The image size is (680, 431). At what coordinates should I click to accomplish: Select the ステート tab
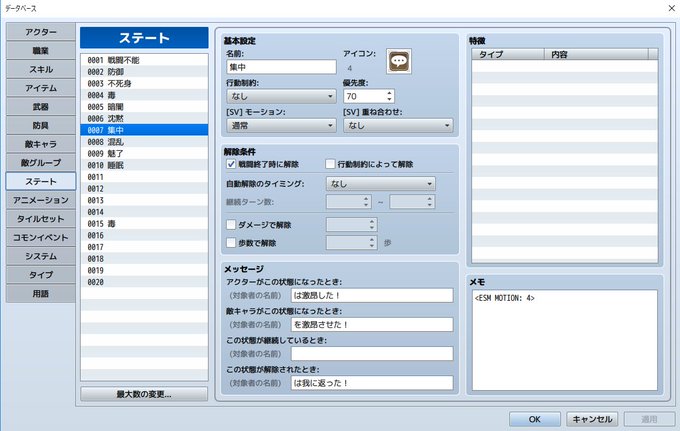tap(41, 181)
